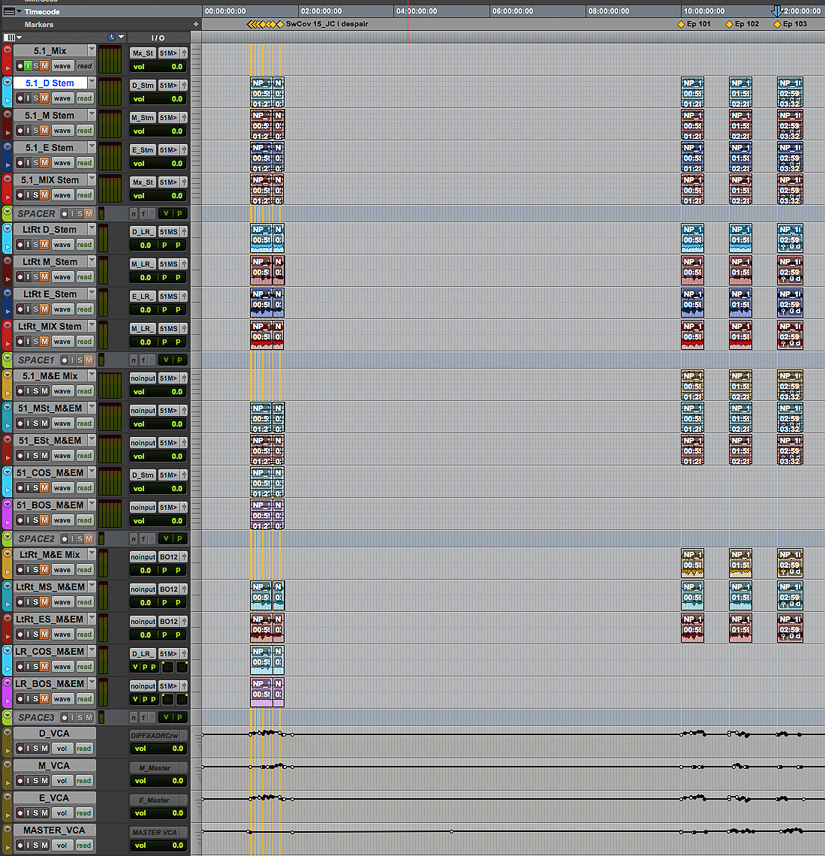Open the wave track view selector on 51_COS_M&EM
Image resolution: width=825 pixels, height=856 pixels.
63,488
